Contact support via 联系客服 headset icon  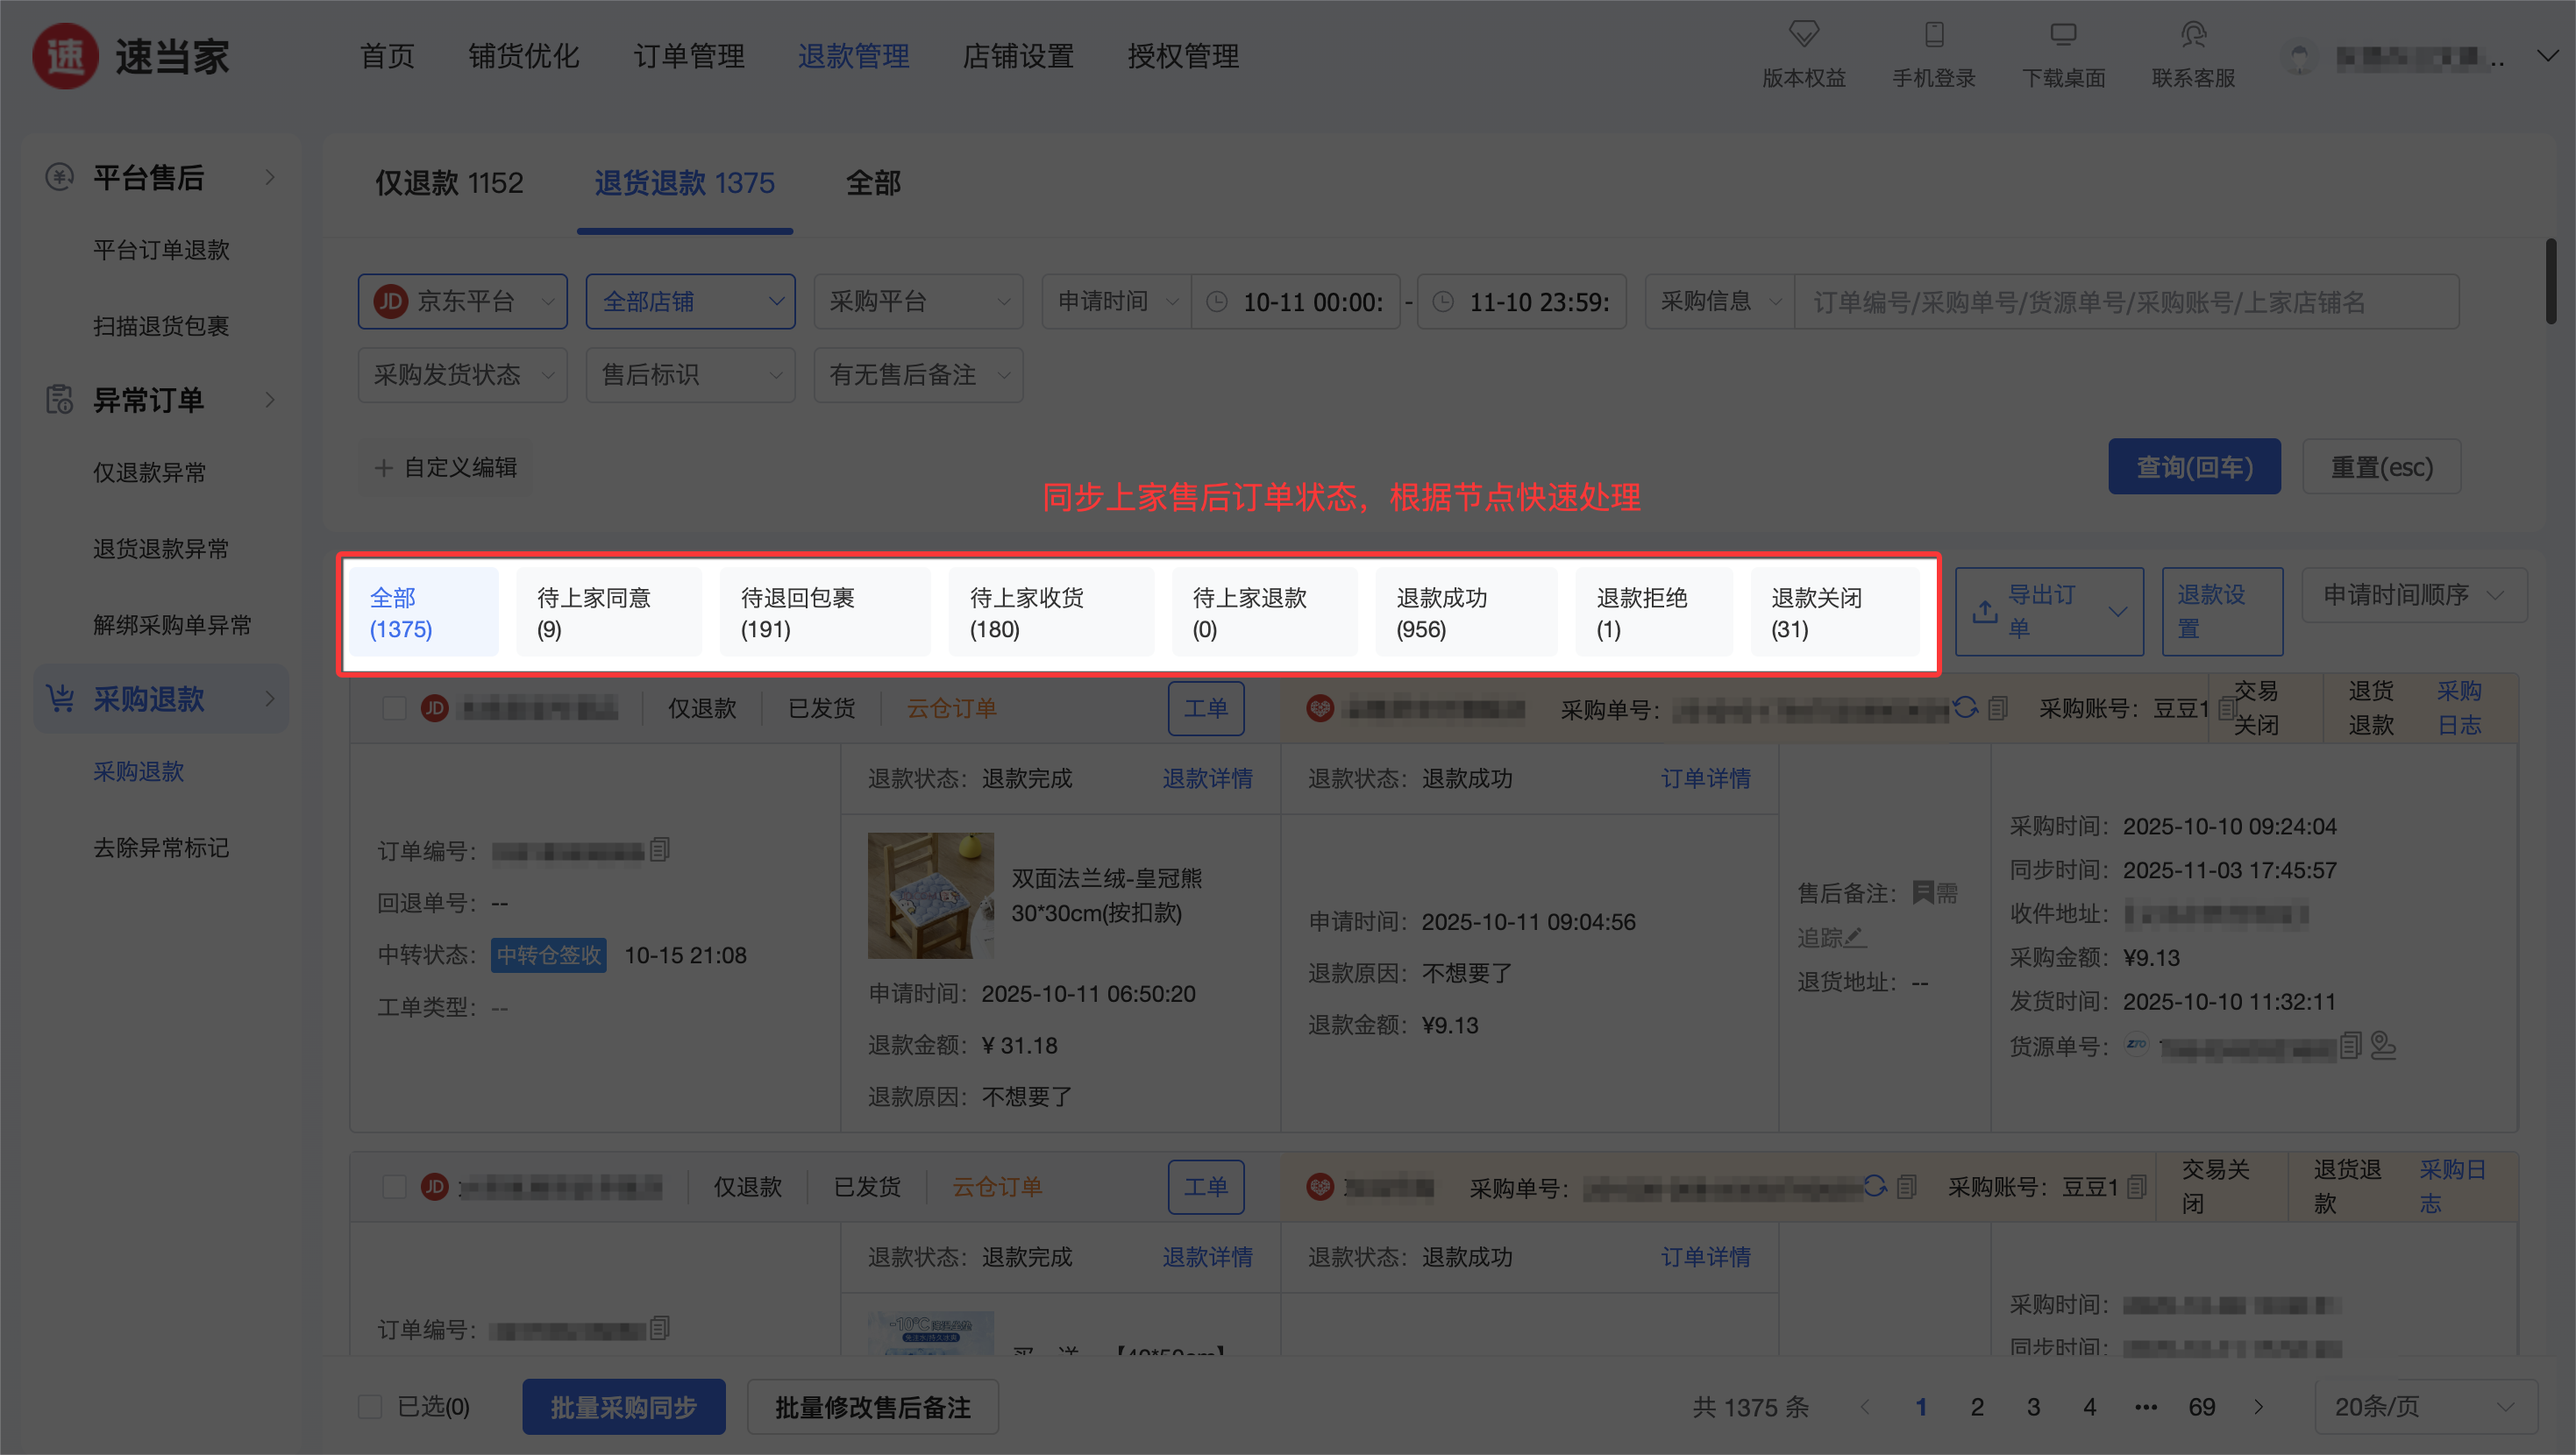2193,34
